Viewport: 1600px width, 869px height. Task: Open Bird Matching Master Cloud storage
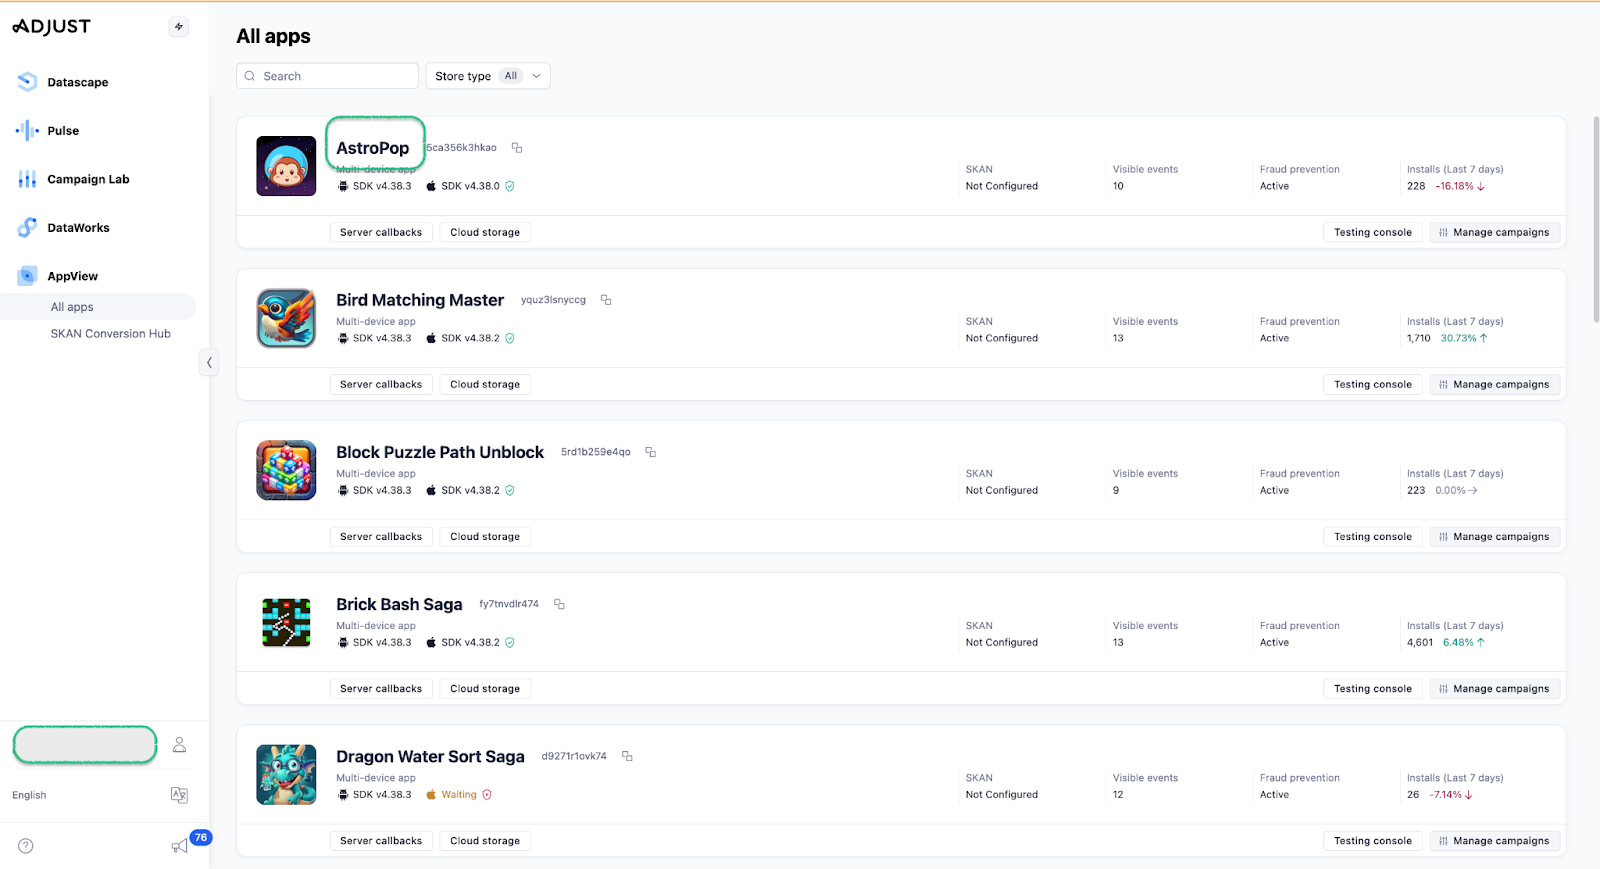[485, 384]
